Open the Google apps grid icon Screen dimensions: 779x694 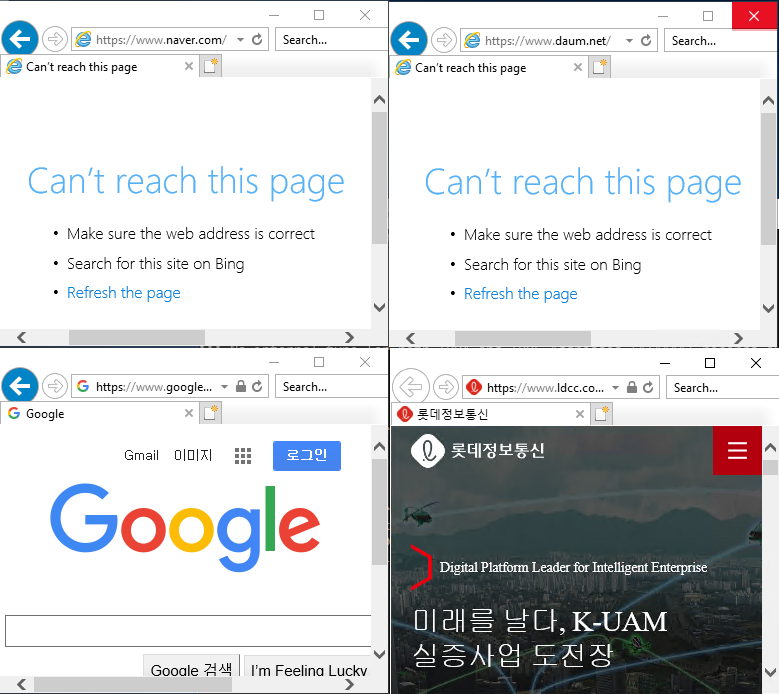point(243,456)
